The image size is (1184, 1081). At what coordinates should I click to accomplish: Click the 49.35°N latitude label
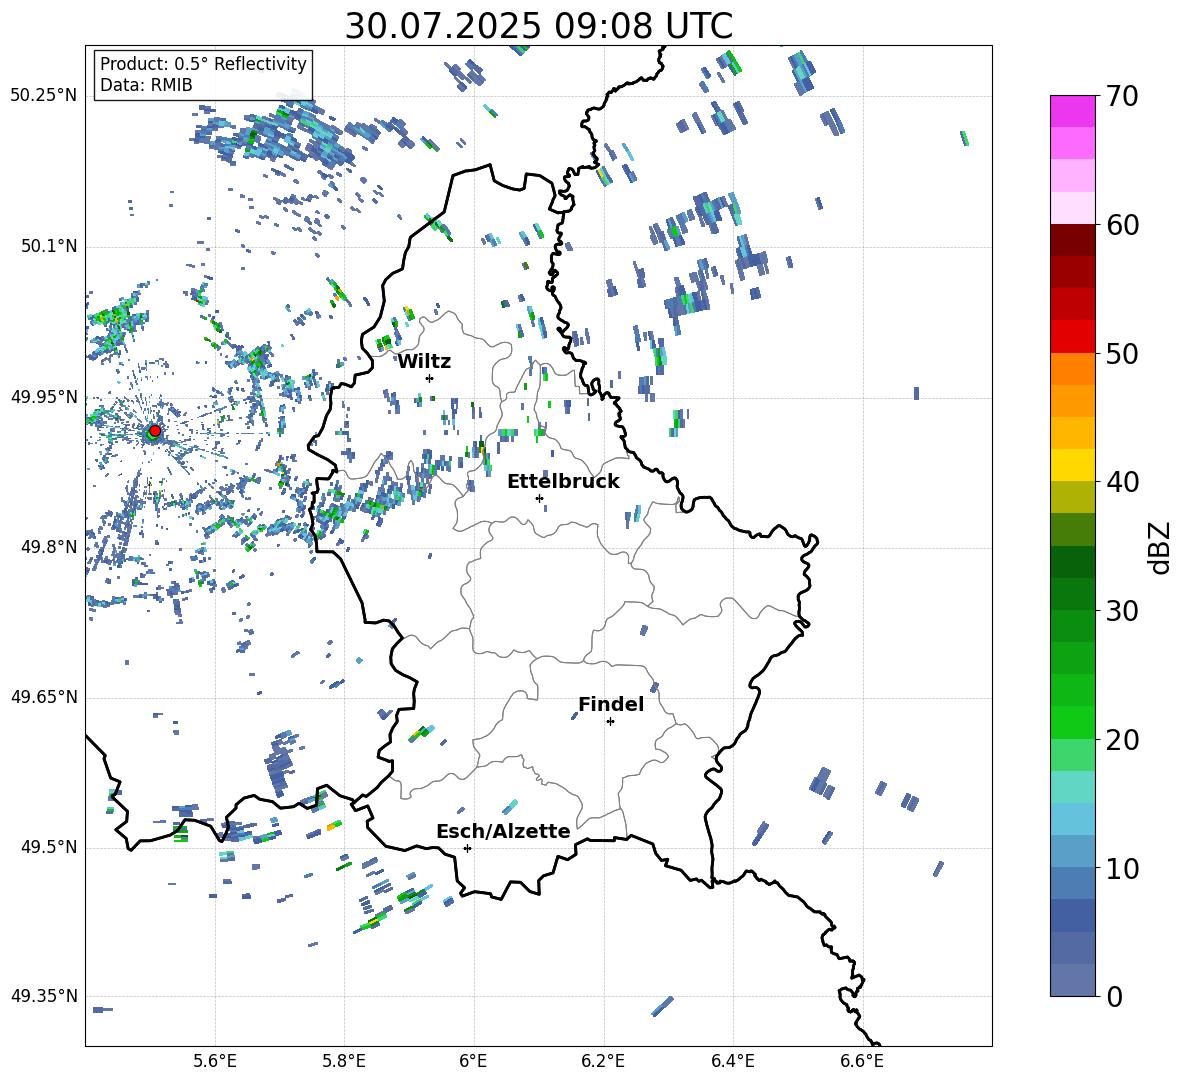(x=44, y=996)
